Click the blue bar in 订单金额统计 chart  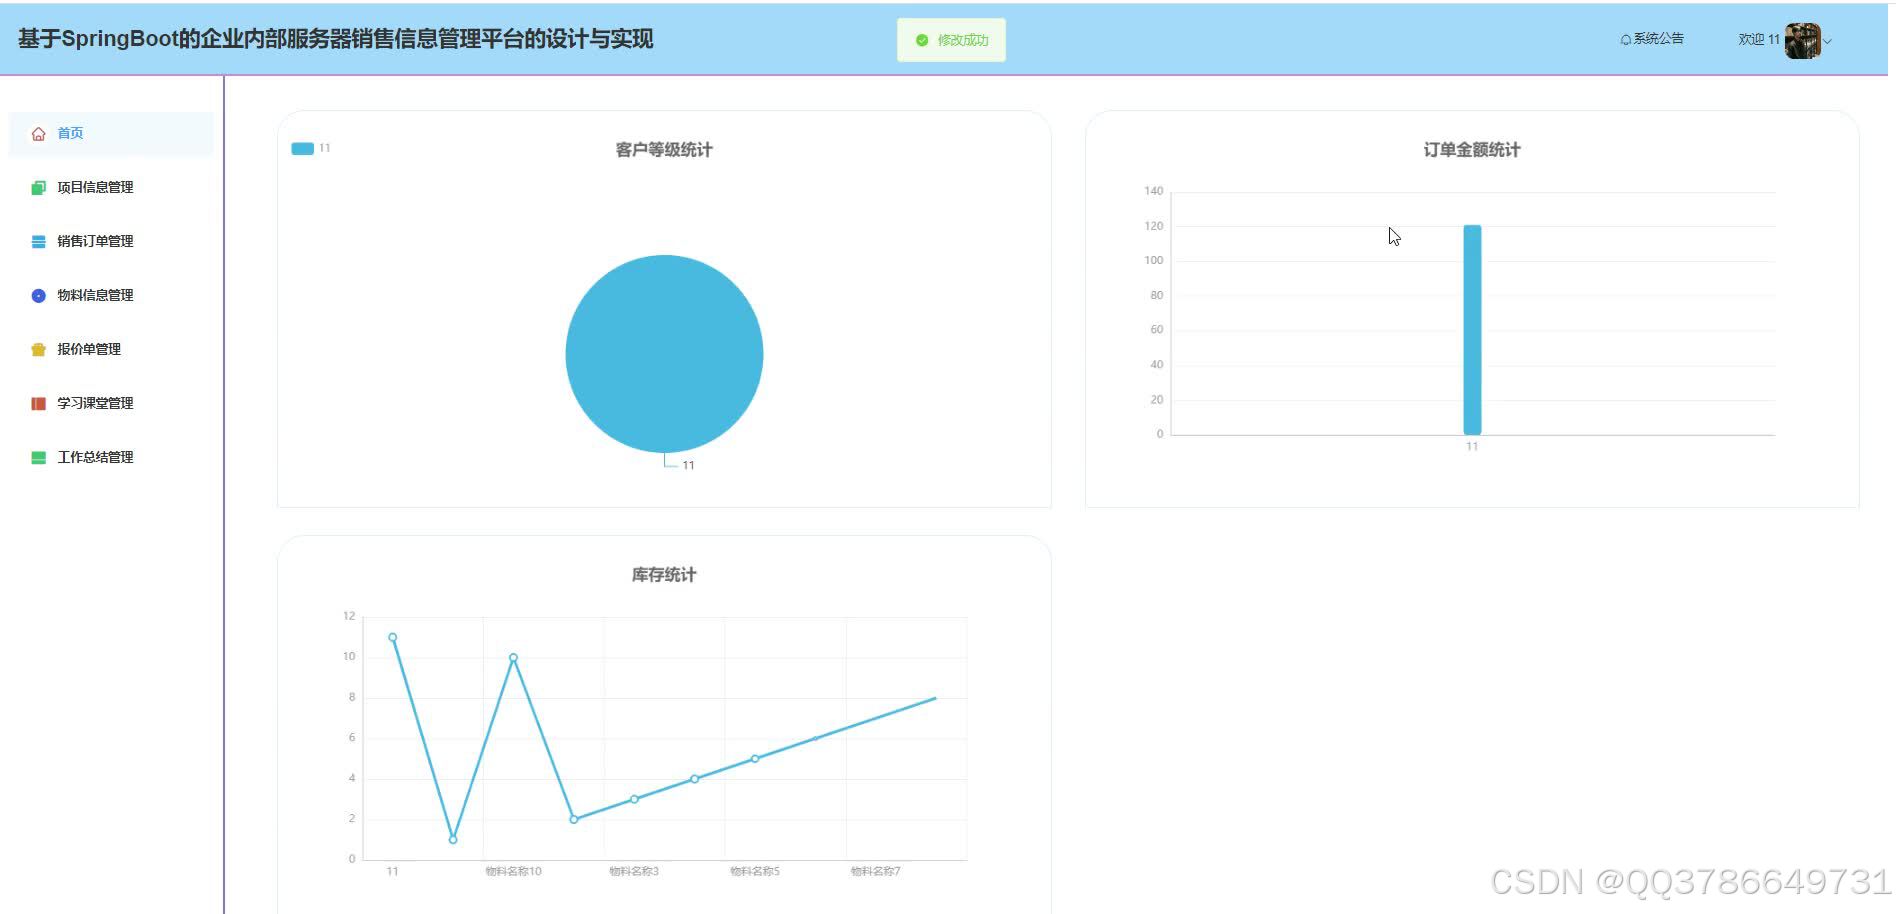point(1472,330)
